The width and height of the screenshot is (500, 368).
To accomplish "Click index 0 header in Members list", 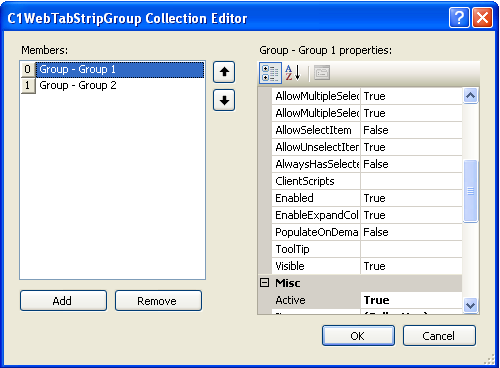I will coord(28,69).
